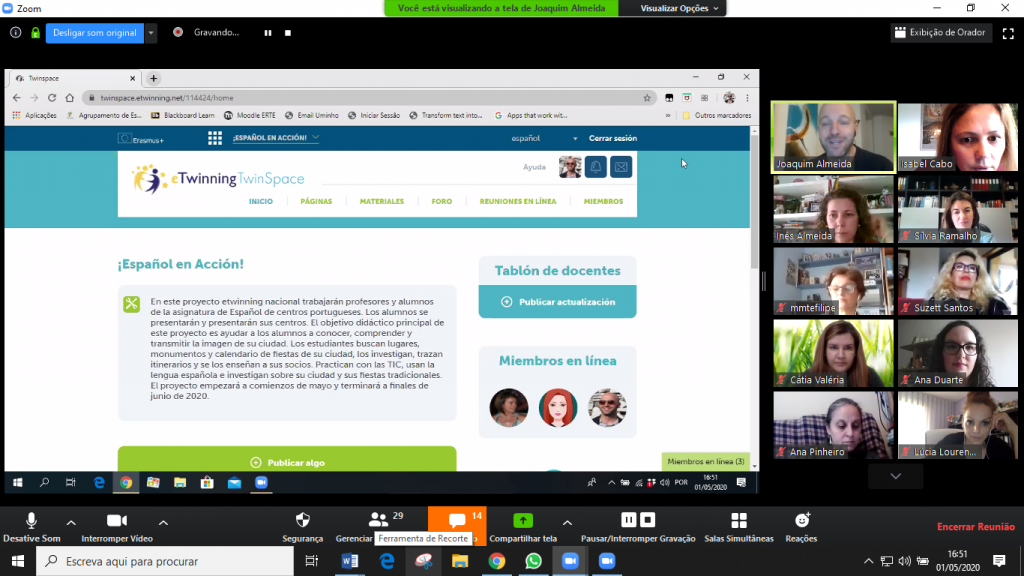Viewport: 1024px width, 576px height.
Task: Click Publicar actualización button
Action: (x=558, y=302)
